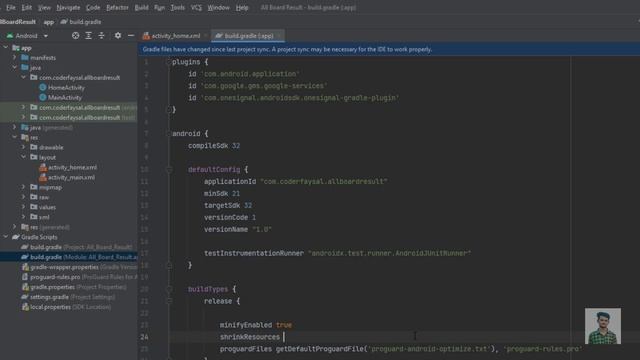Expand the res (generated) folder

click(15, 227)
